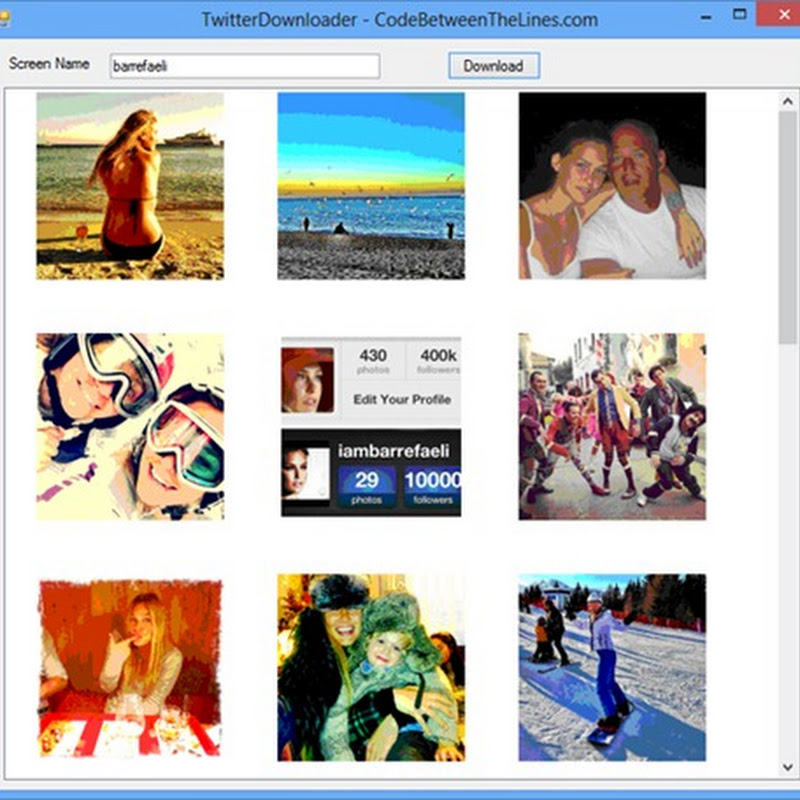800x800 pixels.
Task: Select the photo with fur hats
Action: [x=371, y=667]
